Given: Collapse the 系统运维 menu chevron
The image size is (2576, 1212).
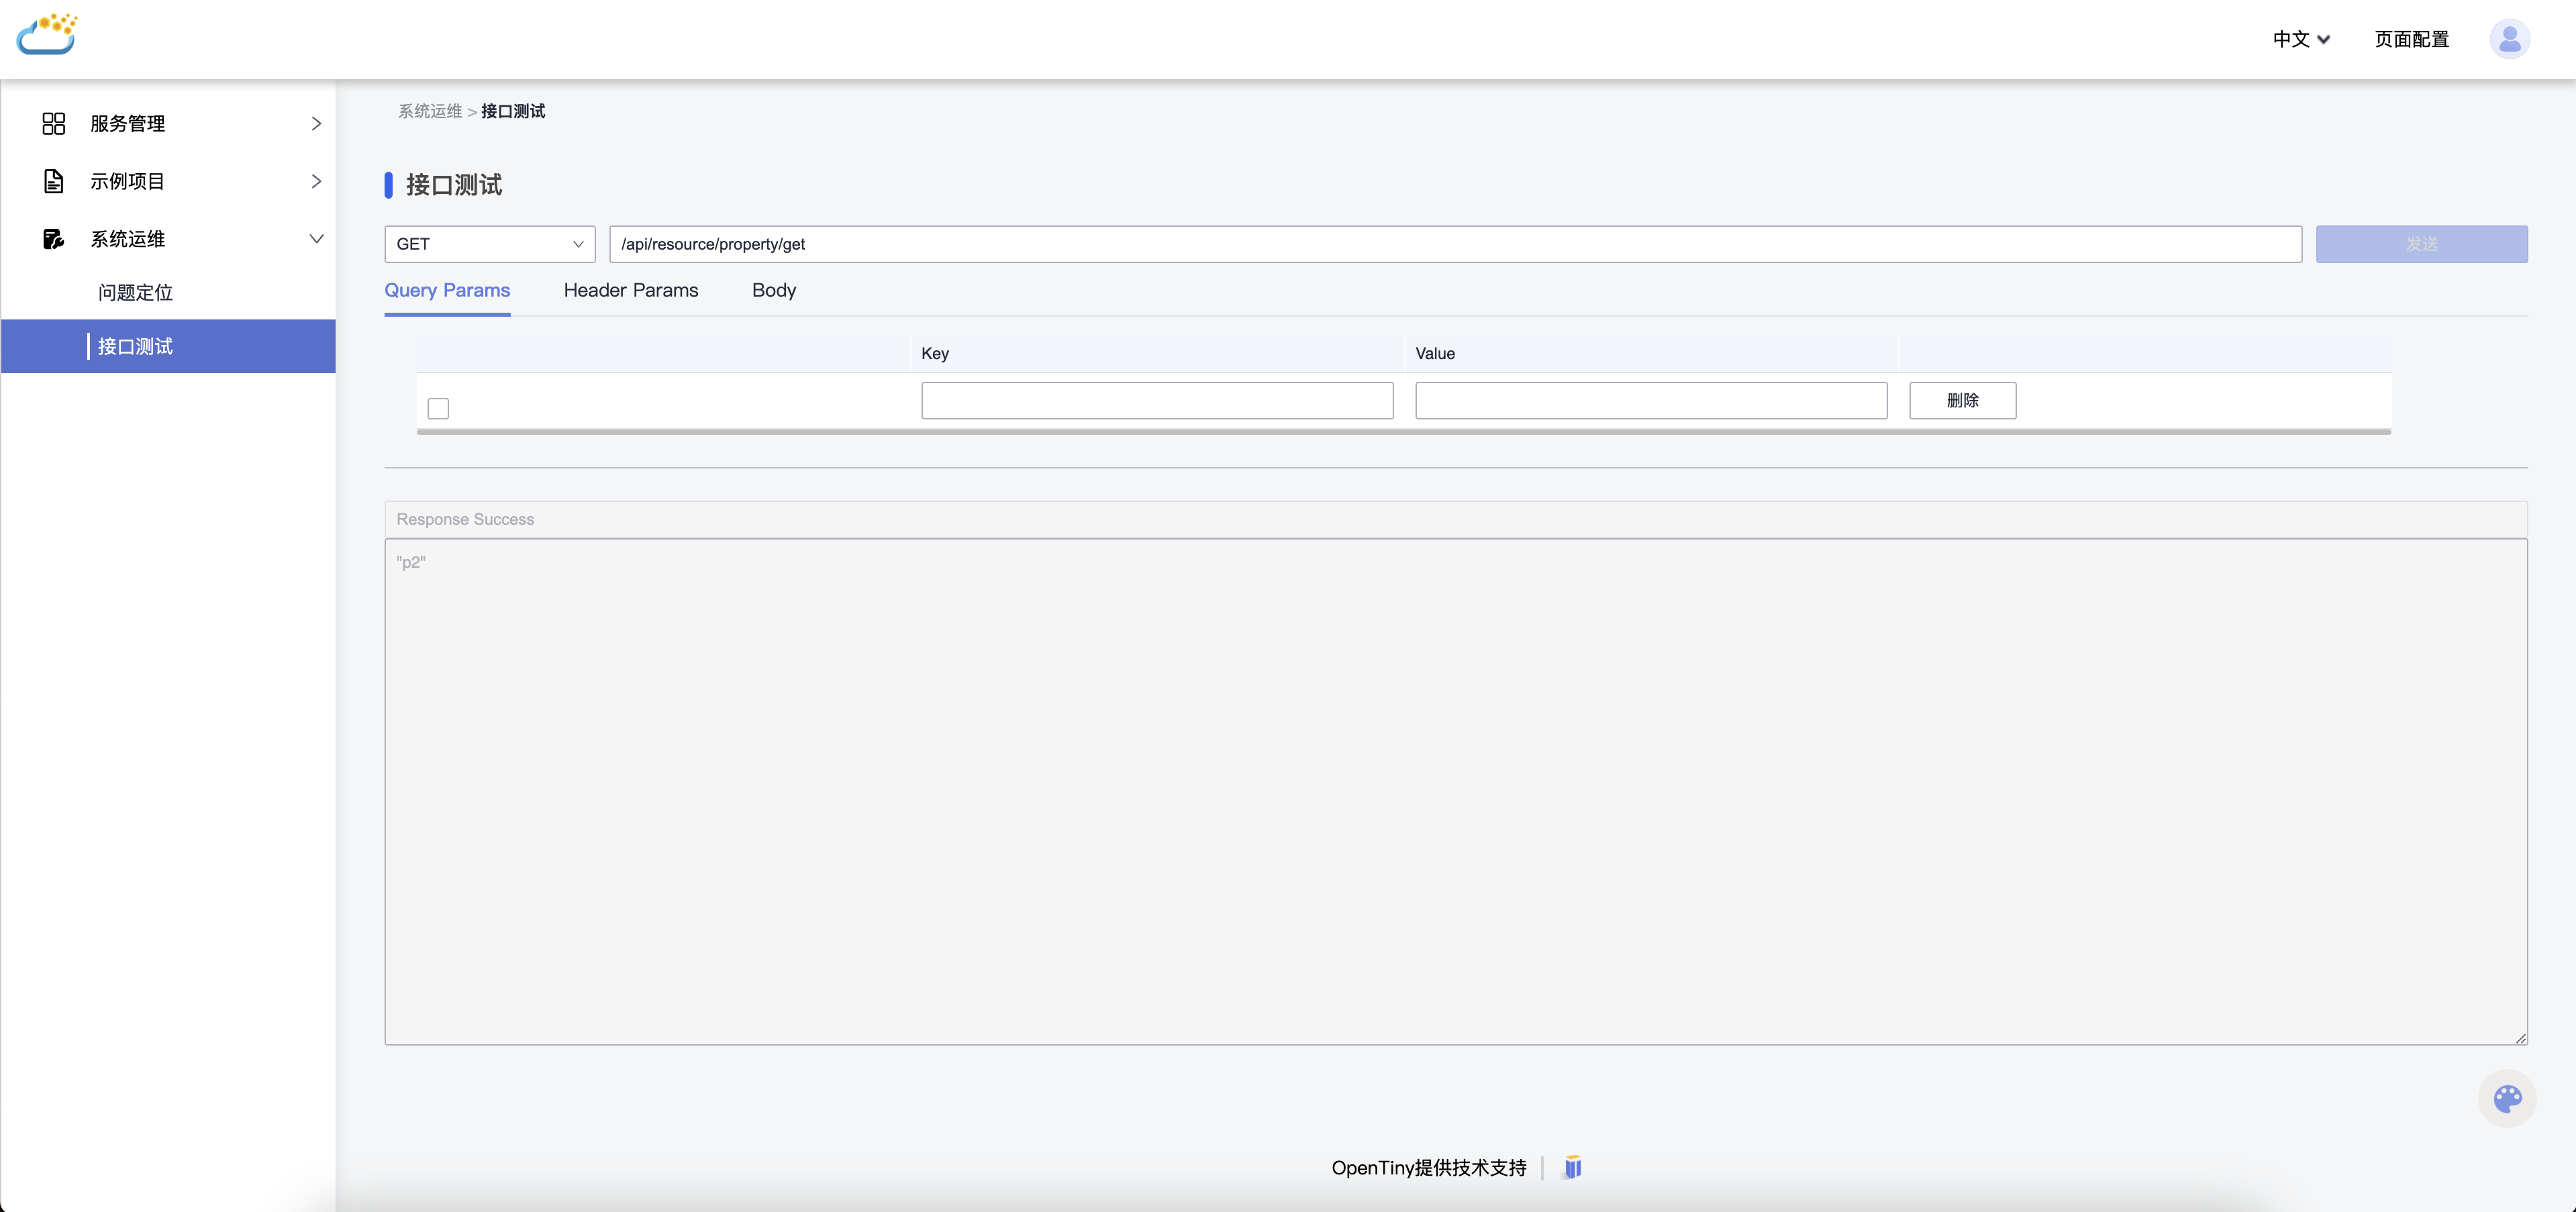Looking at the screenshot, I should pos(316,239).
